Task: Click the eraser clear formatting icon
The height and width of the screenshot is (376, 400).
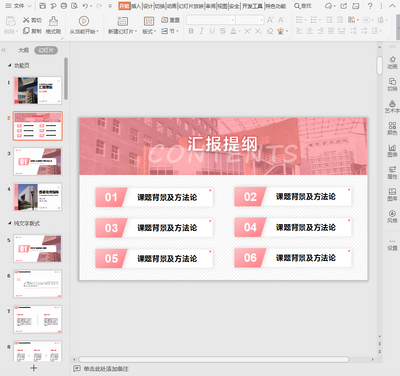Action: [270, 31]
